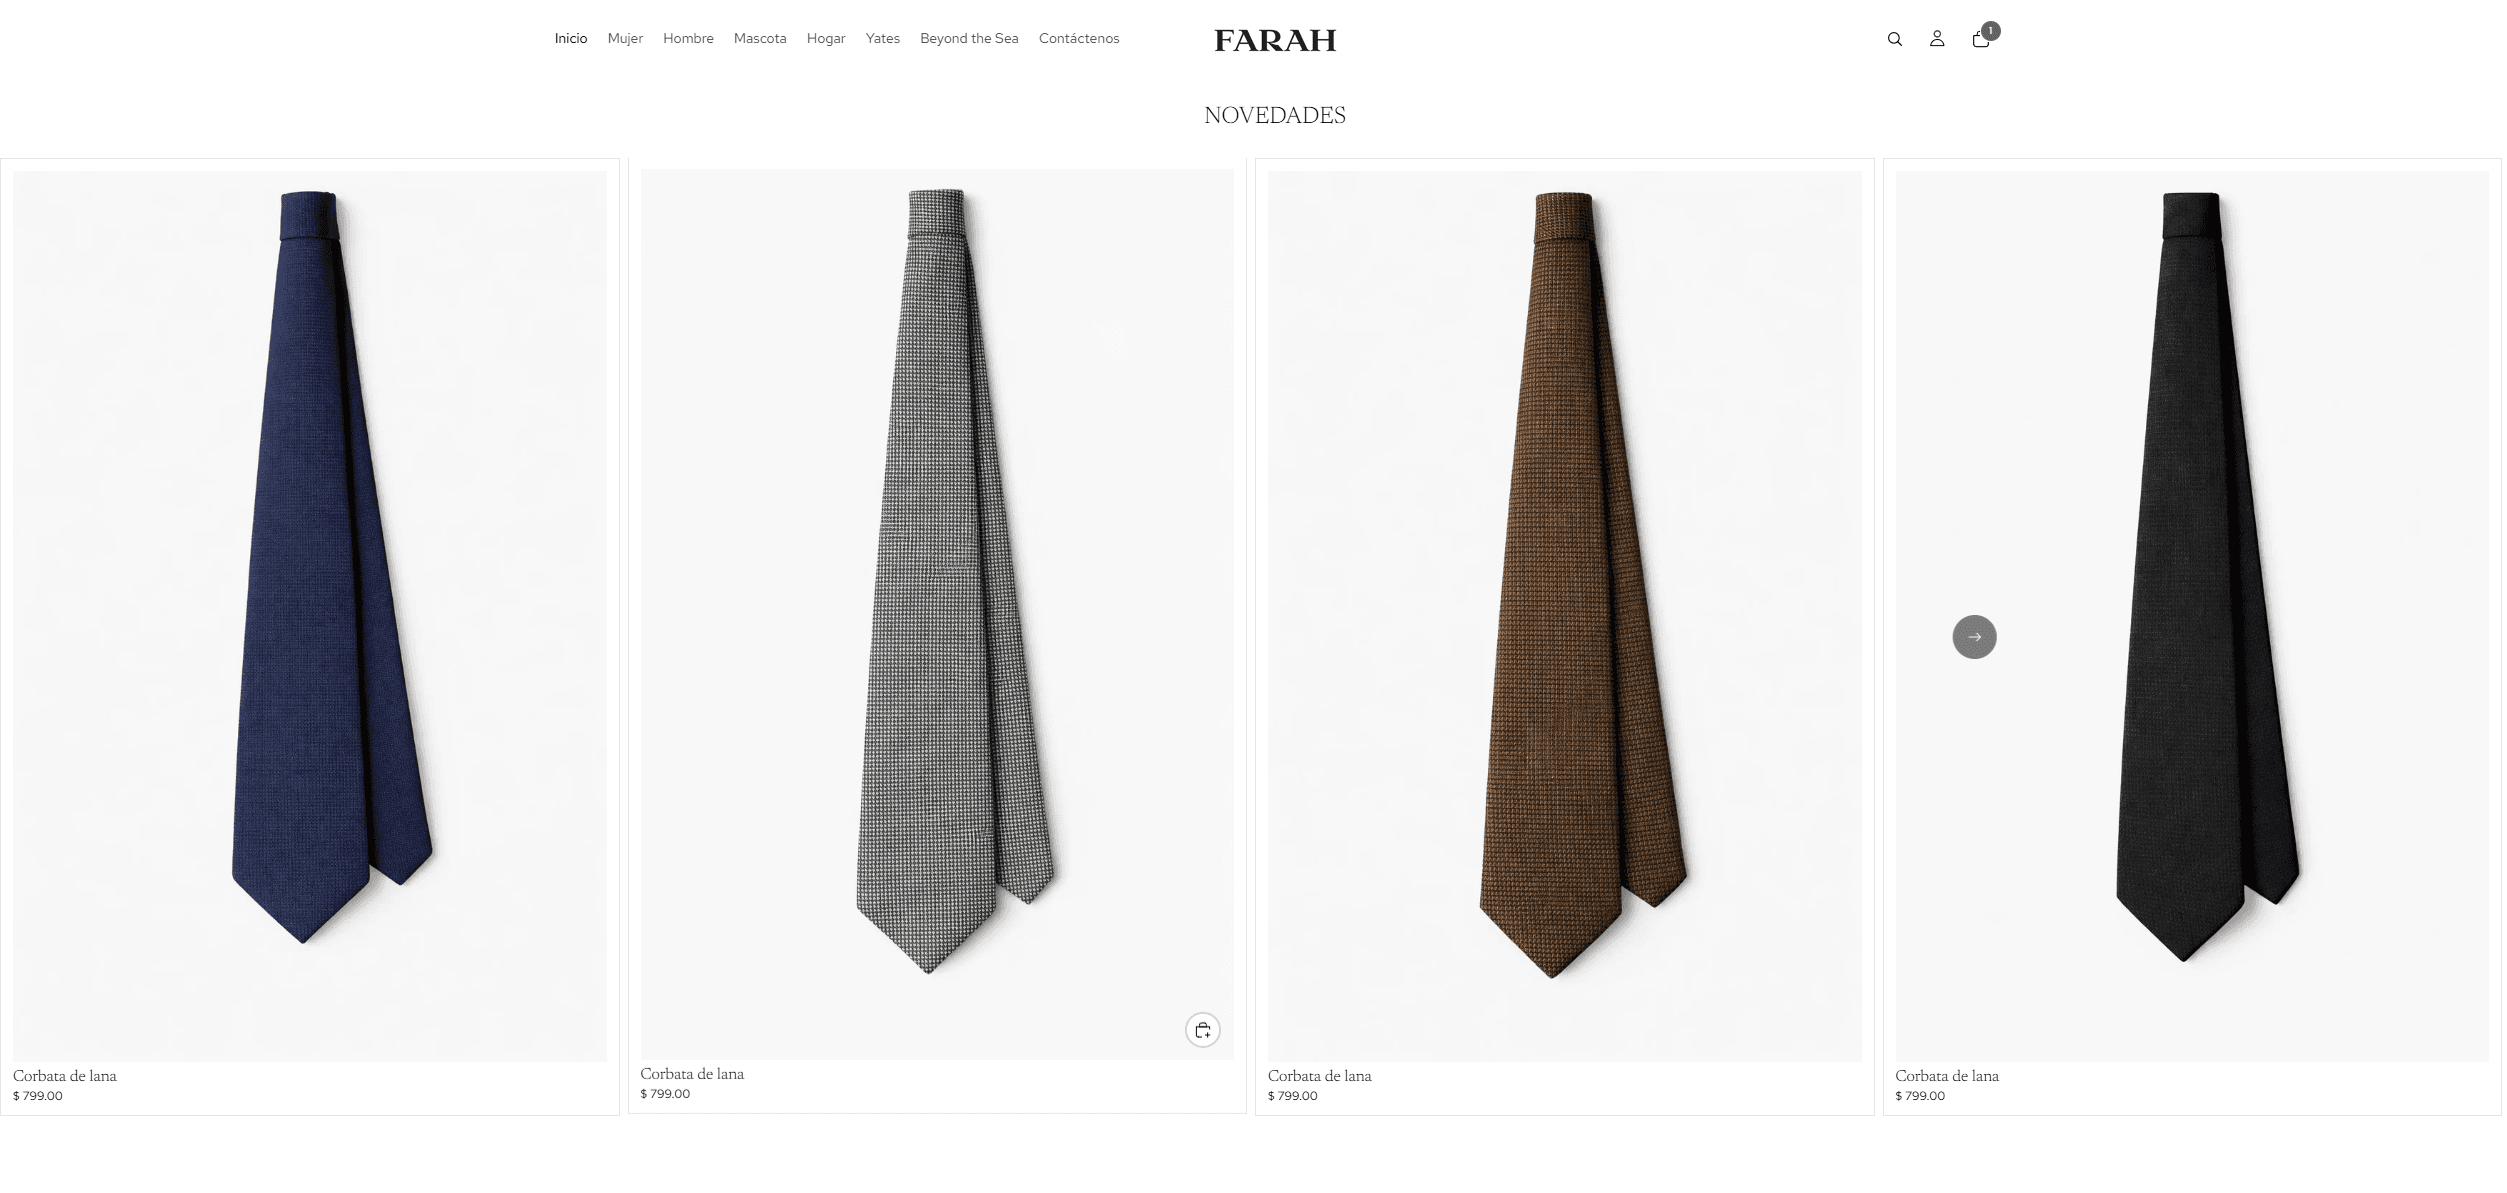Screen dimensions: 2507x1193
Task: Open the Contáctenos link
Action: (x=1079, y=38)
